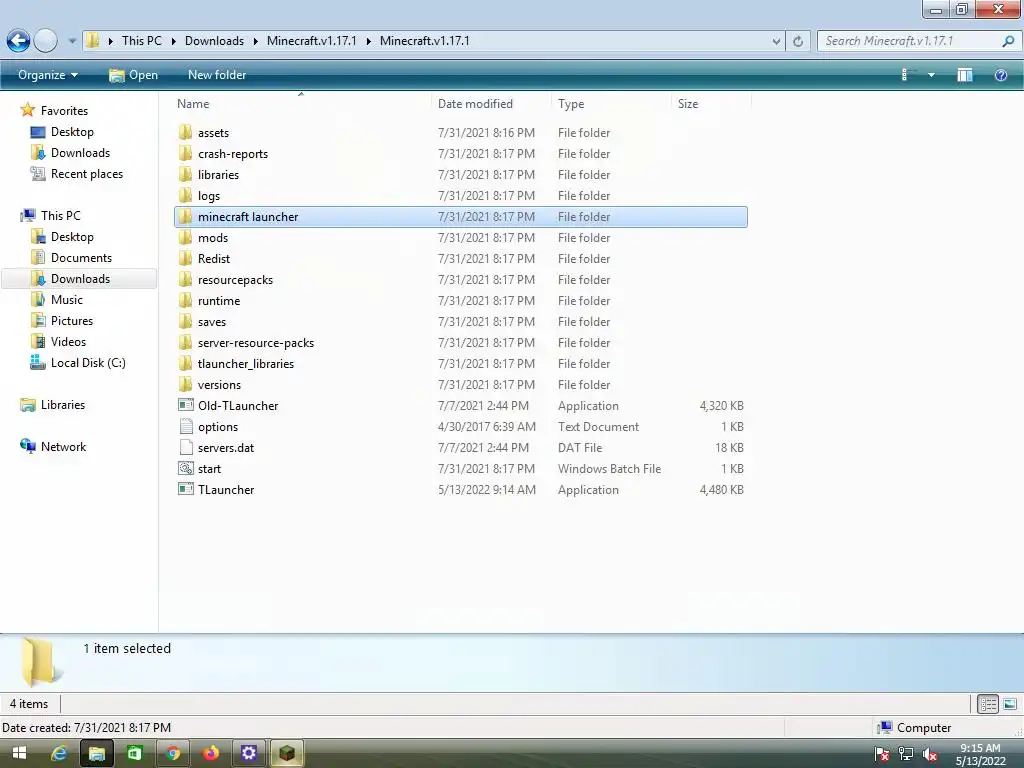Select Downloads in the address path
Viewport: 1024px width, 768px height.
tap(214, 41)
